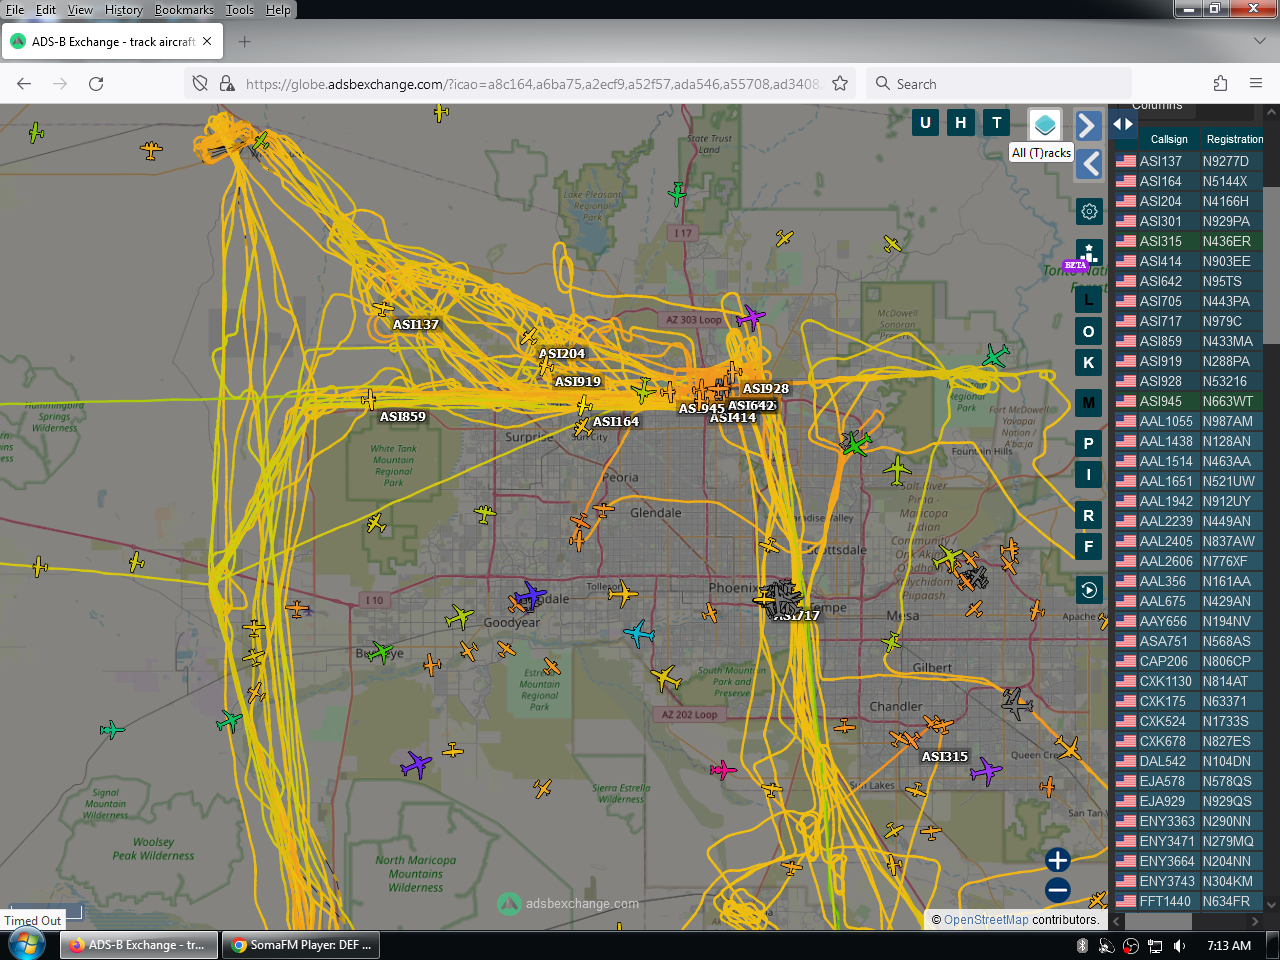Zoom in the map with plus button

pos(1058,860)
